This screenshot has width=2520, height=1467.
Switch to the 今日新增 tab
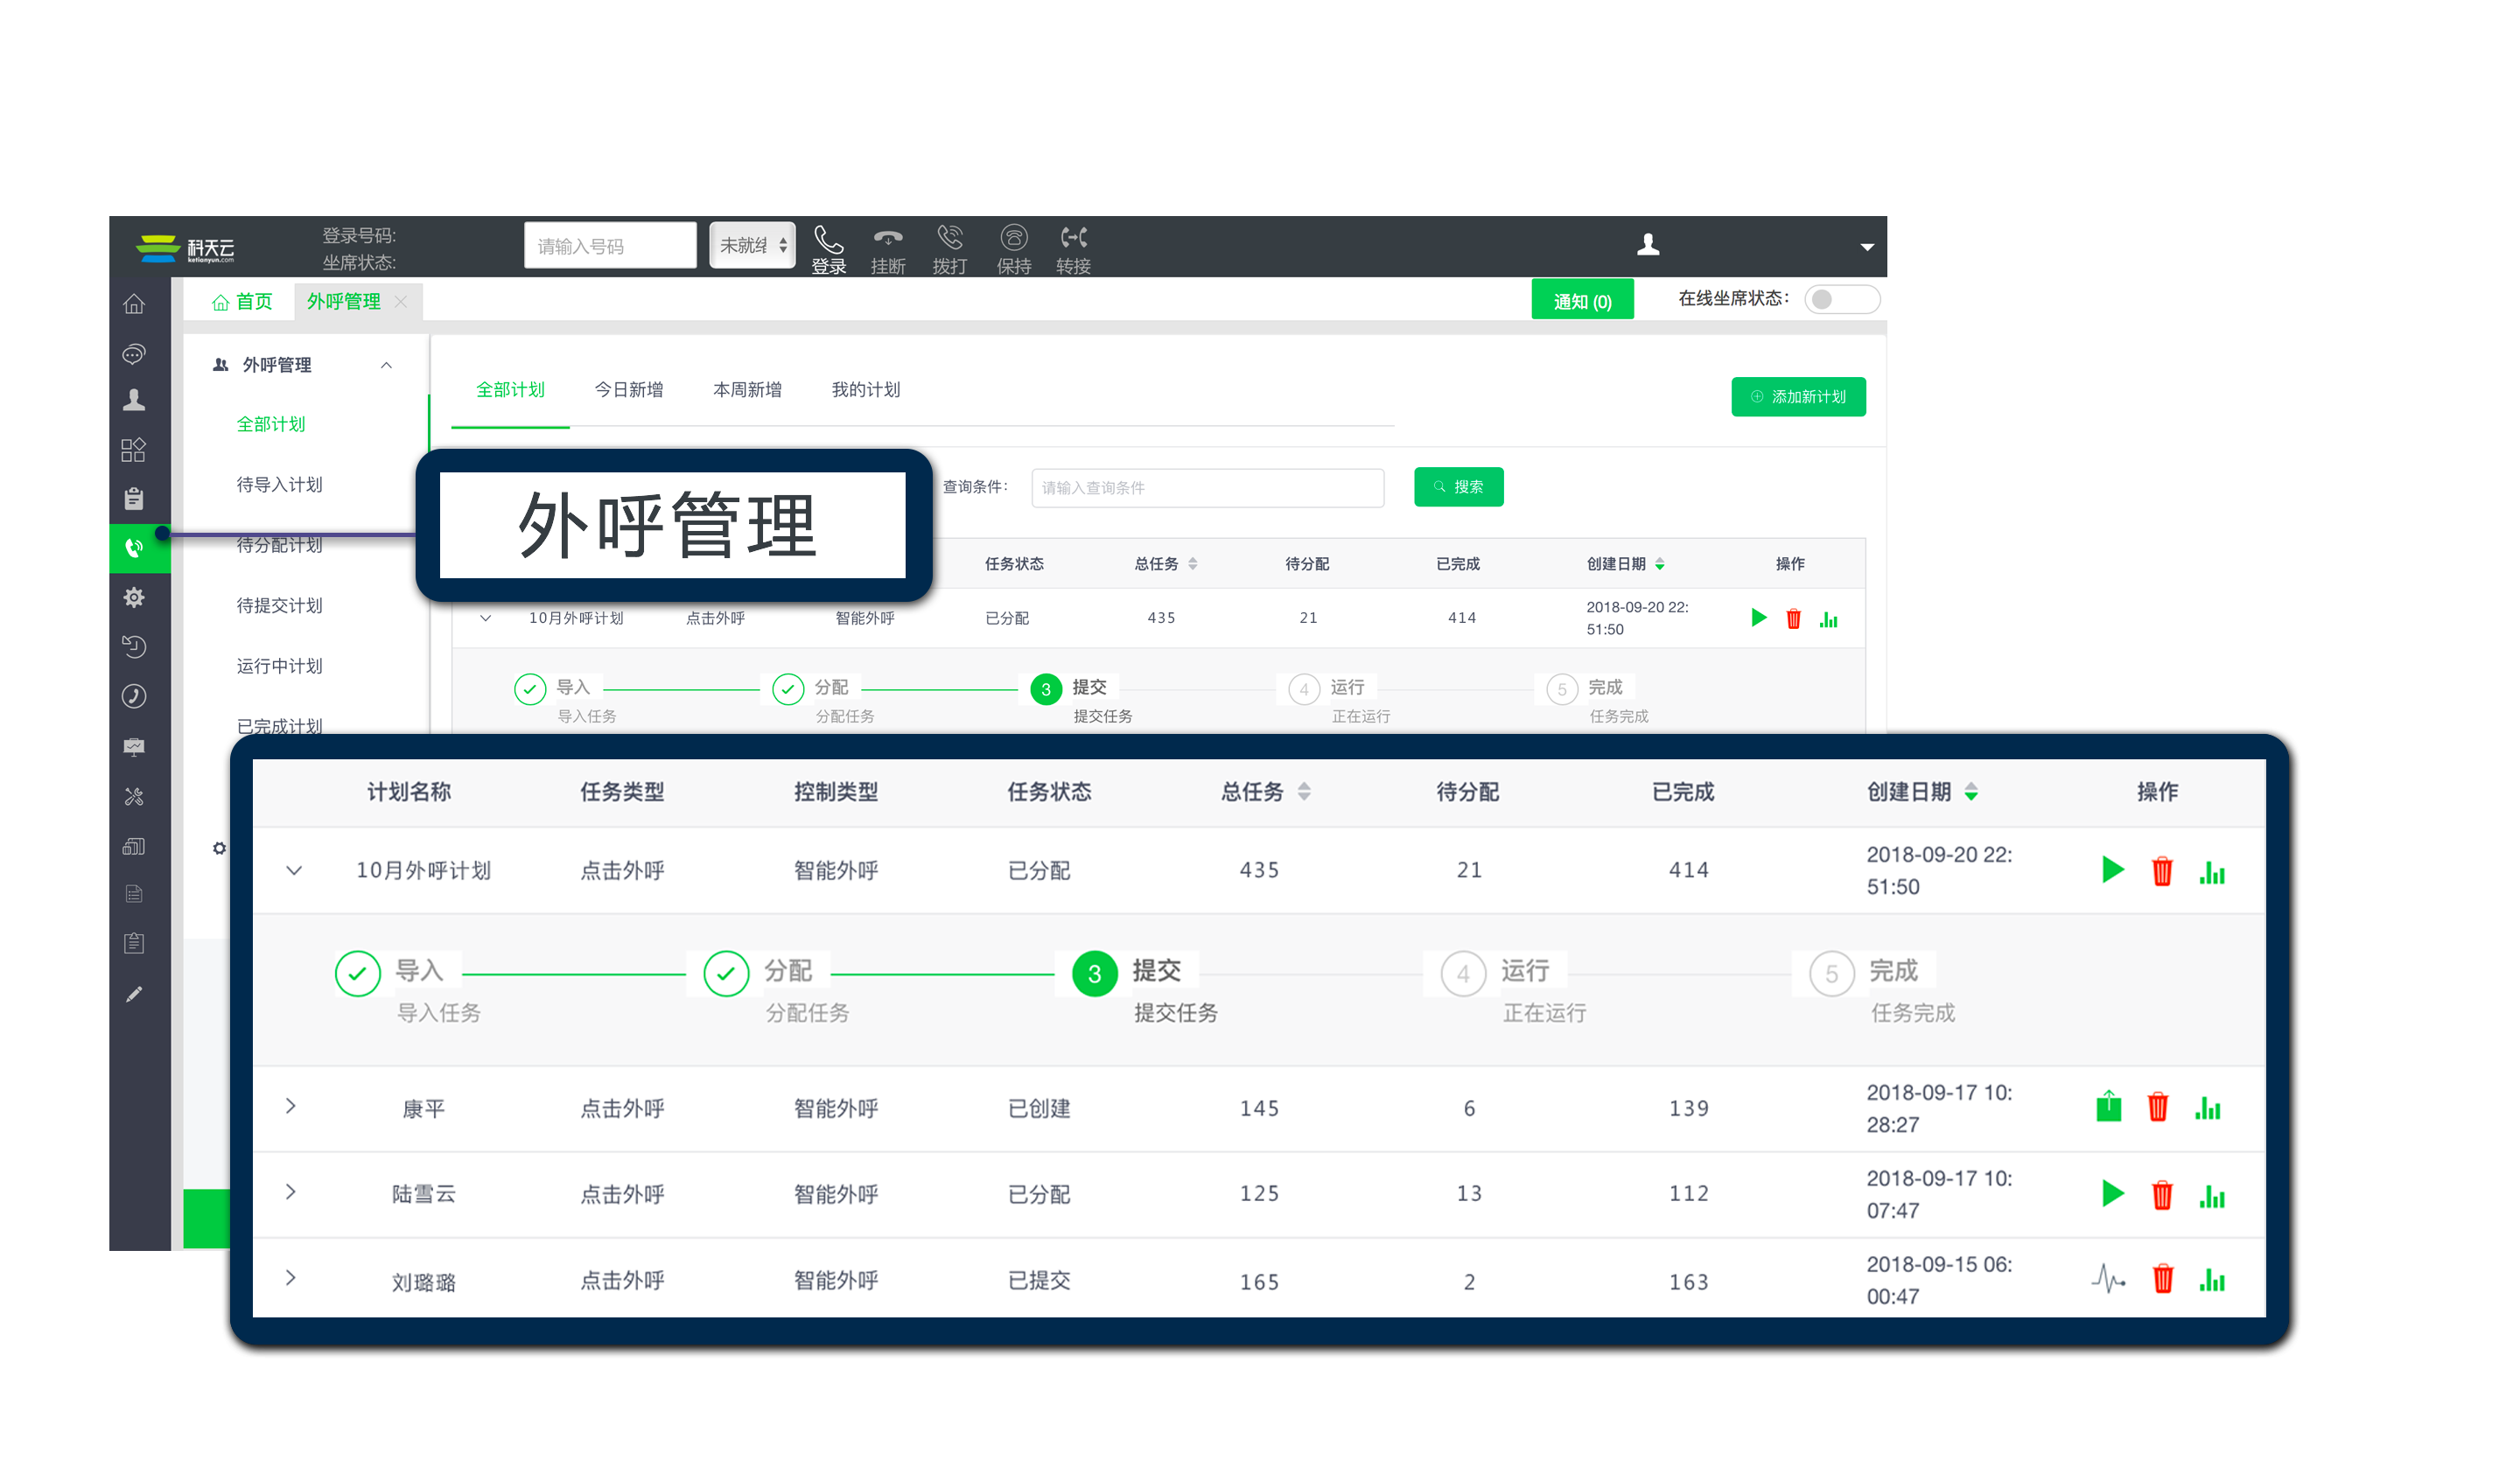pyautogui.click(x=628, y=390)
